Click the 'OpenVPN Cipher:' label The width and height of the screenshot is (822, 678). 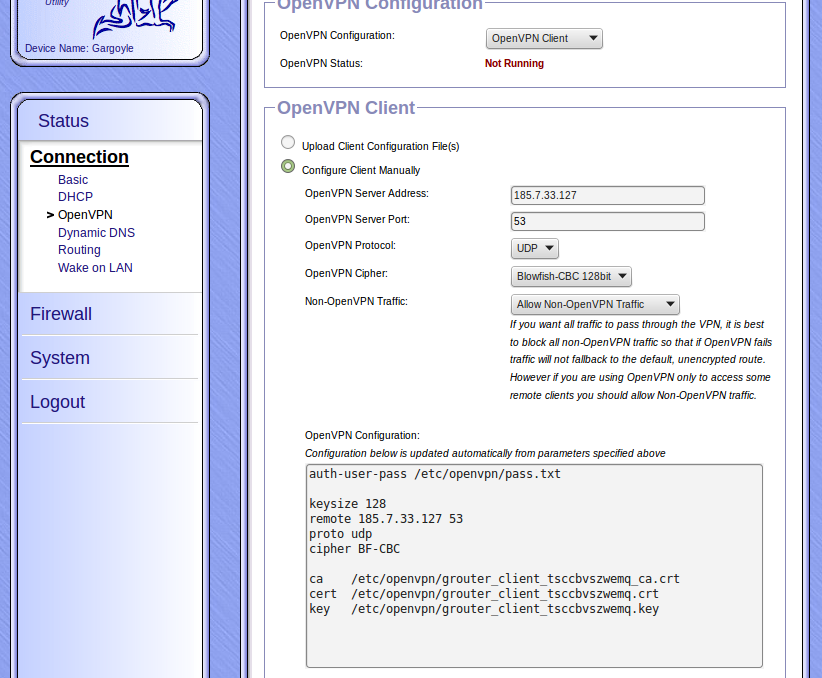[347, 273]
